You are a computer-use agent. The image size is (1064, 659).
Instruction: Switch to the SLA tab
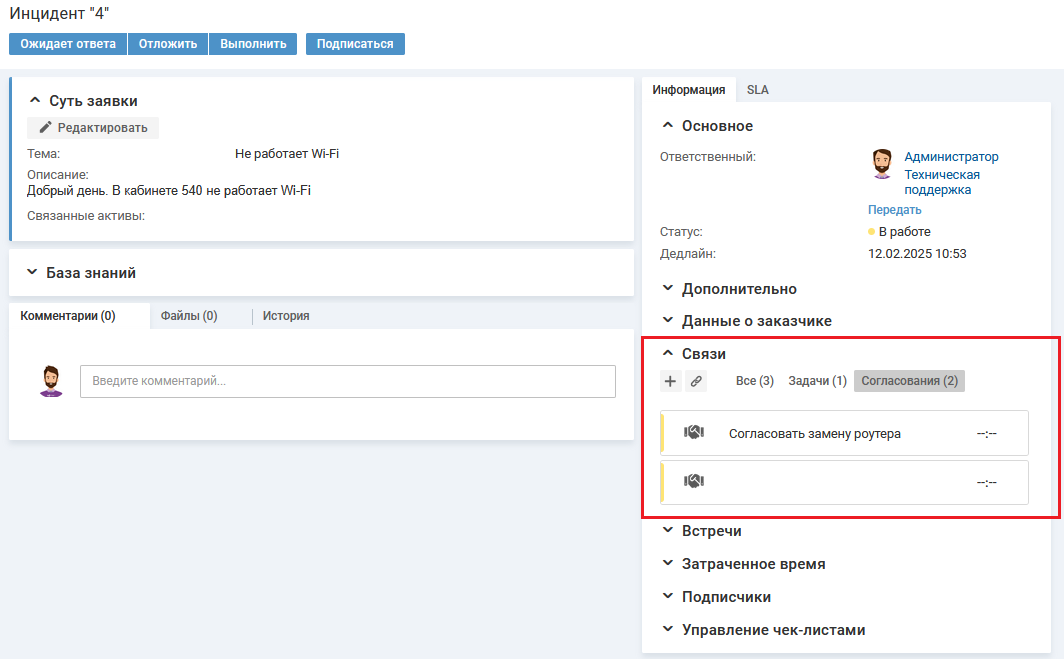757,90
